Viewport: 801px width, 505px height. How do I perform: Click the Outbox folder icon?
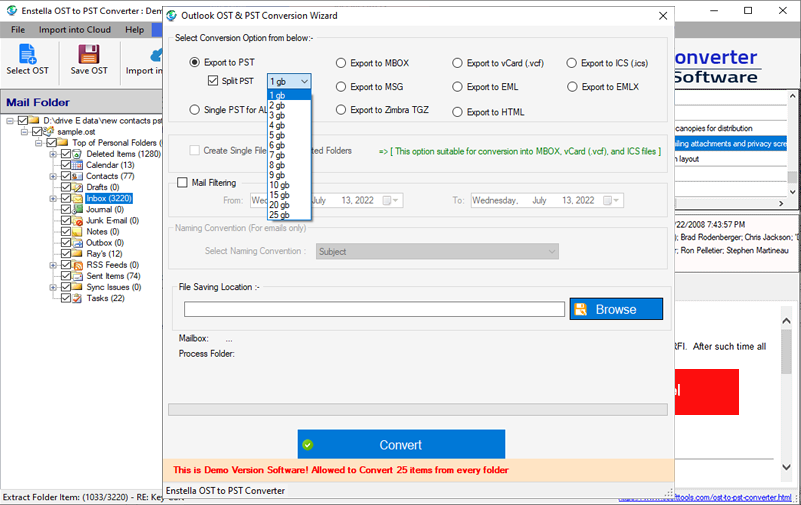77,243
